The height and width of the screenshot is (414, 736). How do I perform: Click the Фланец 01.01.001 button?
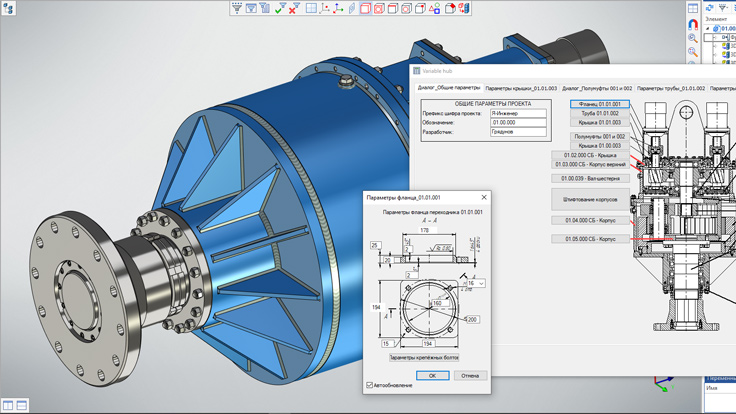point(600,104)
